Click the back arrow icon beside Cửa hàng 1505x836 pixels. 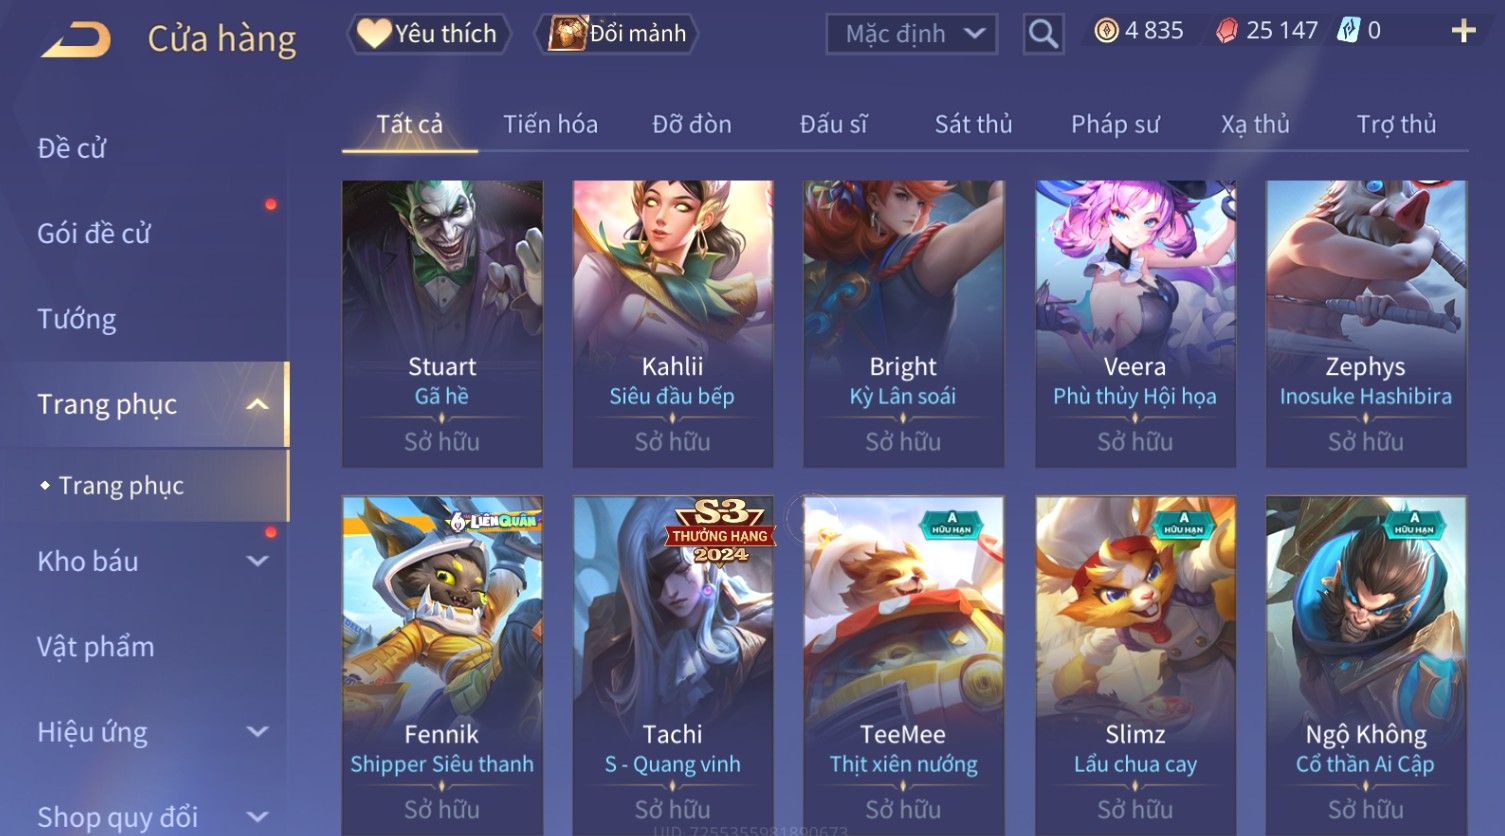tap(77, 40)
